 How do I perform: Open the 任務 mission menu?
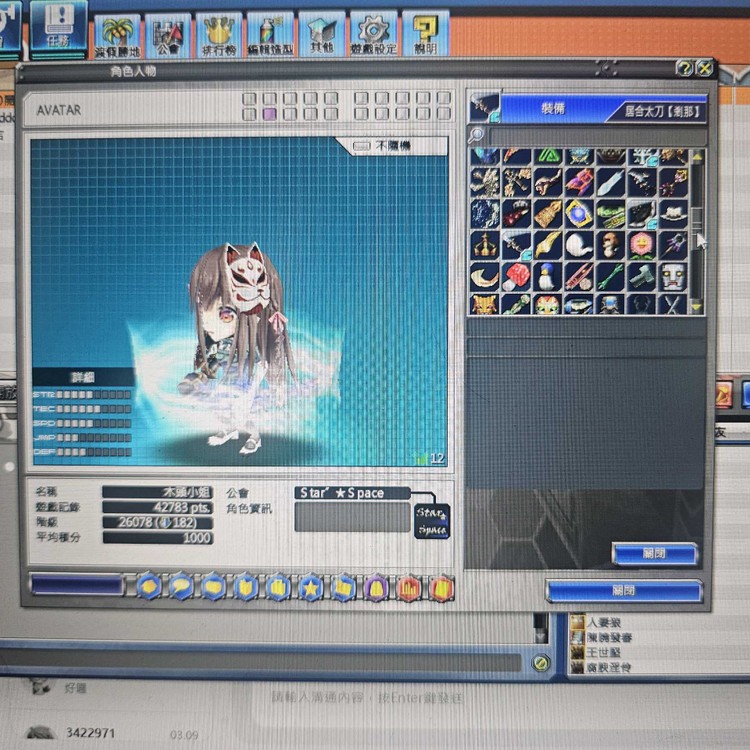[x=58, y=29]
